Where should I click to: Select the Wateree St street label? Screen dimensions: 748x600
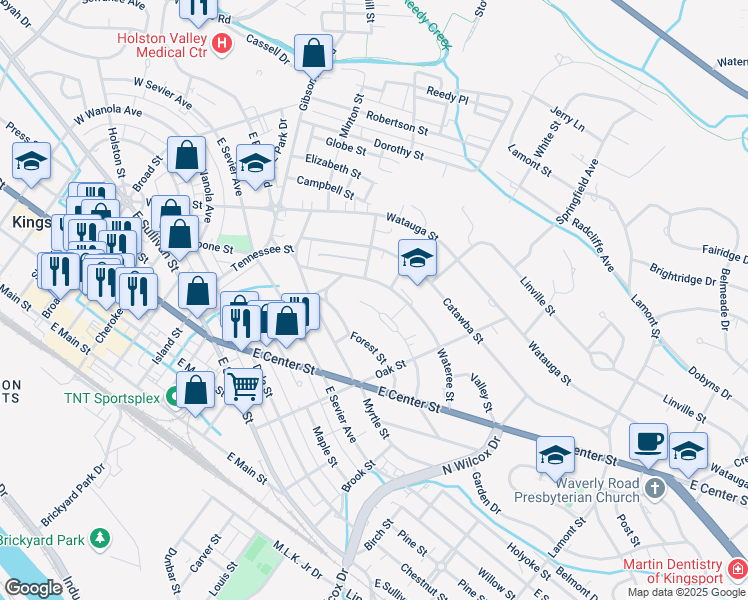pos(446,375)
